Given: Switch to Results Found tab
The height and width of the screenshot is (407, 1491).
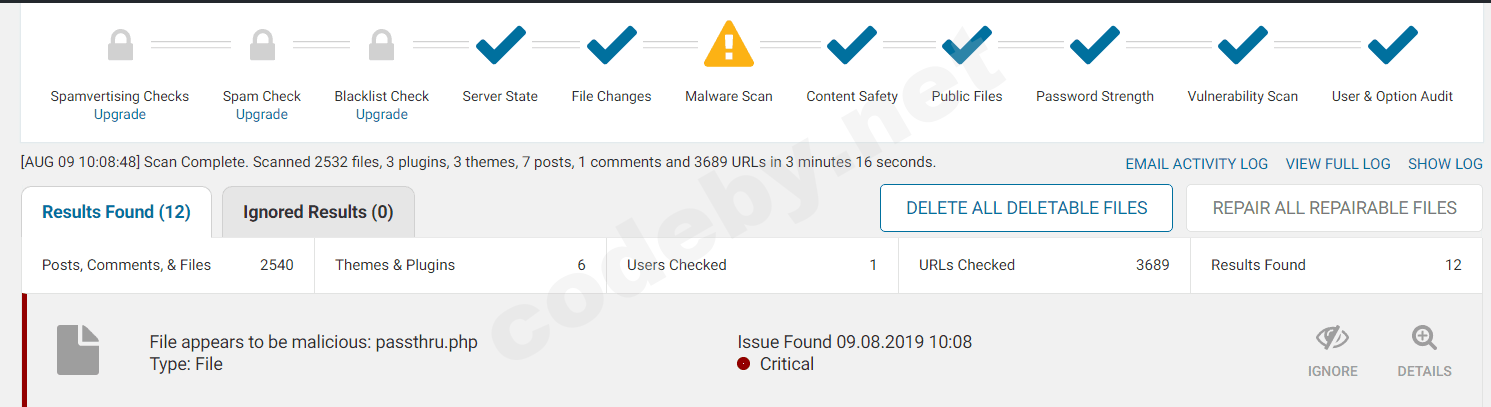Looking at the screenshot, I should pyautogui.click(x=116, y=212).
